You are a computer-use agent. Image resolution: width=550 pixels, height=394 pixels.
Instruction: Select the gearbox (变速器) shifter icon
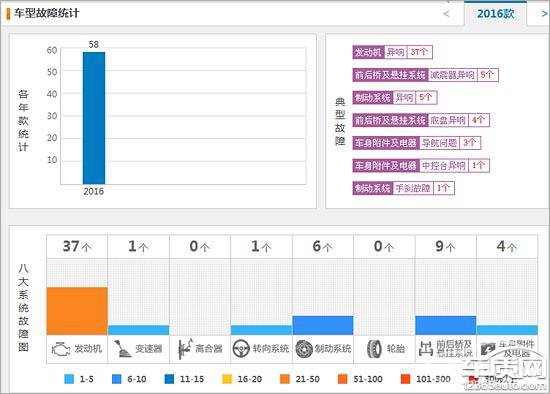coord(122,349)
